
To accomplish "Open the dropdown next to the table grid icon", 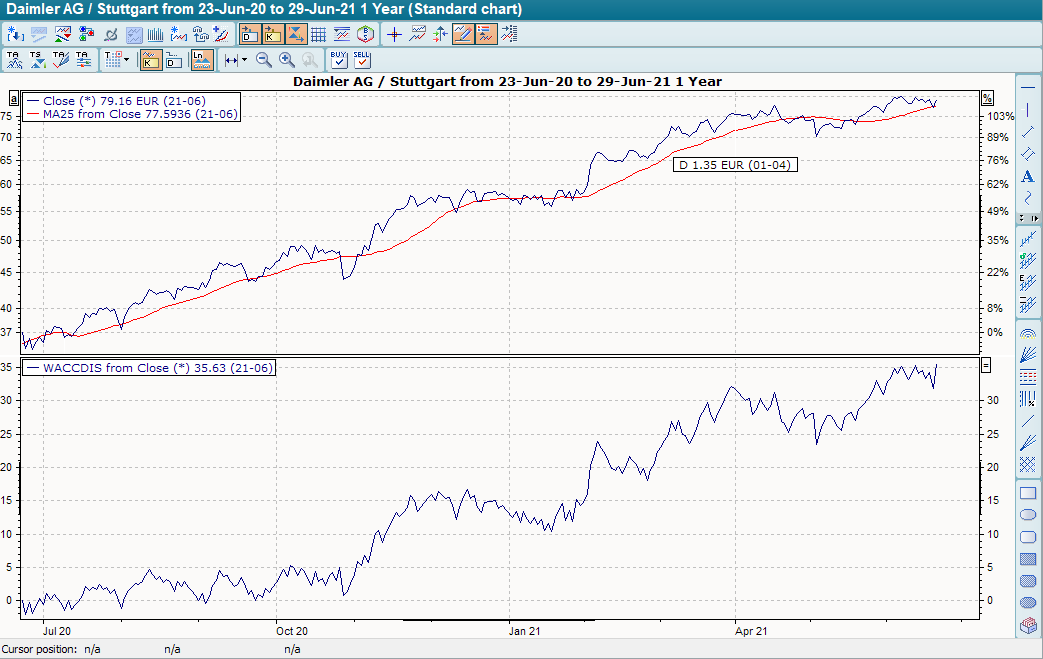I will pos(126,60).
